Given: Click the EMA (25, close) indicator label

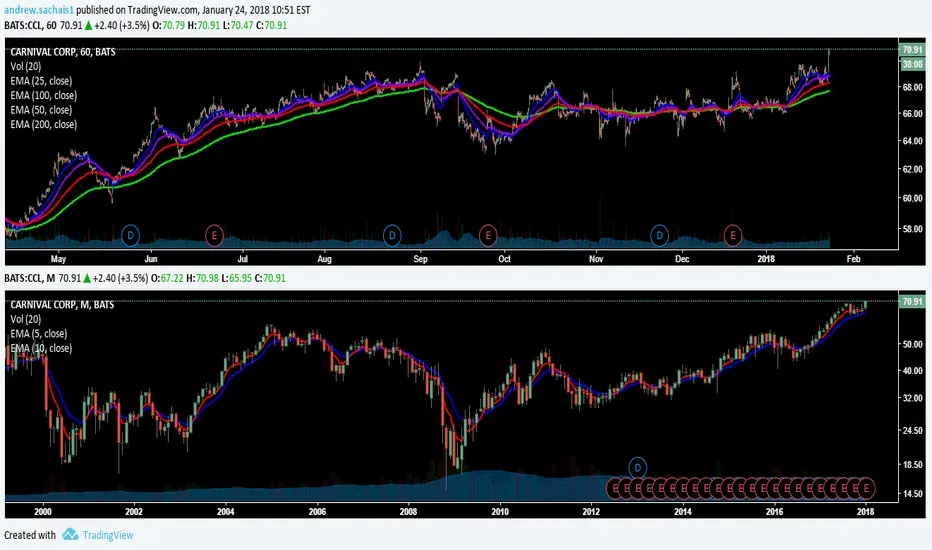Looking at the screenshot, I should coord(41,81).
